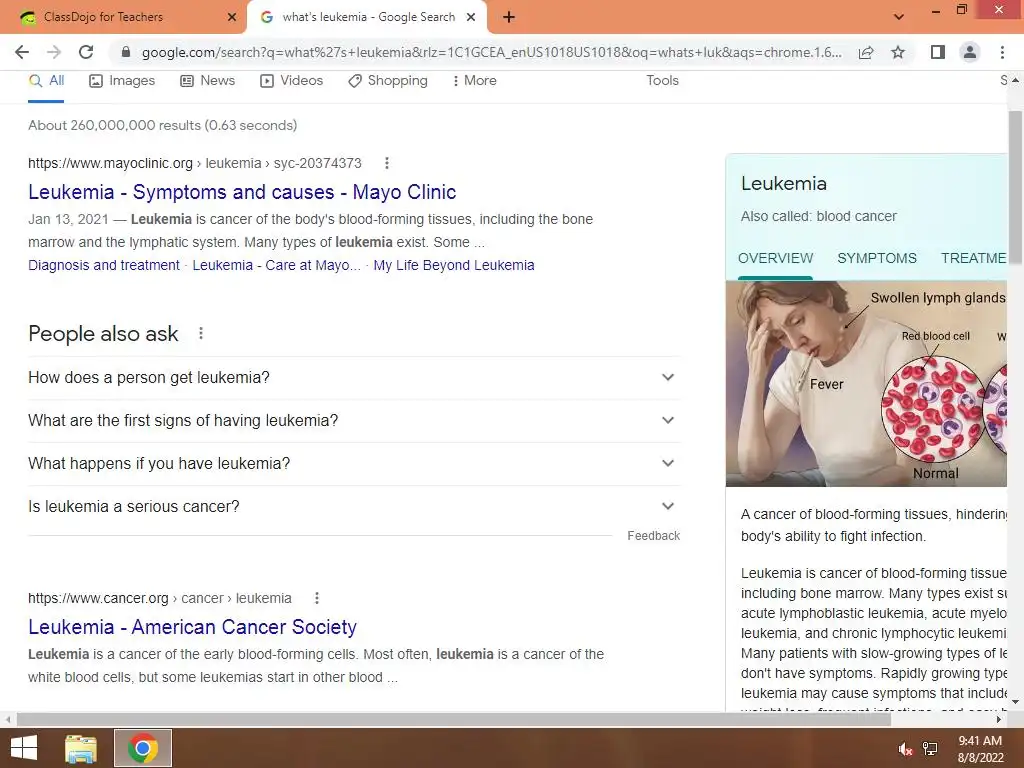The height and width of the screenshot is (768, 1024).
Task: Click Also called: blood cancer text
Action: [819, 216]
